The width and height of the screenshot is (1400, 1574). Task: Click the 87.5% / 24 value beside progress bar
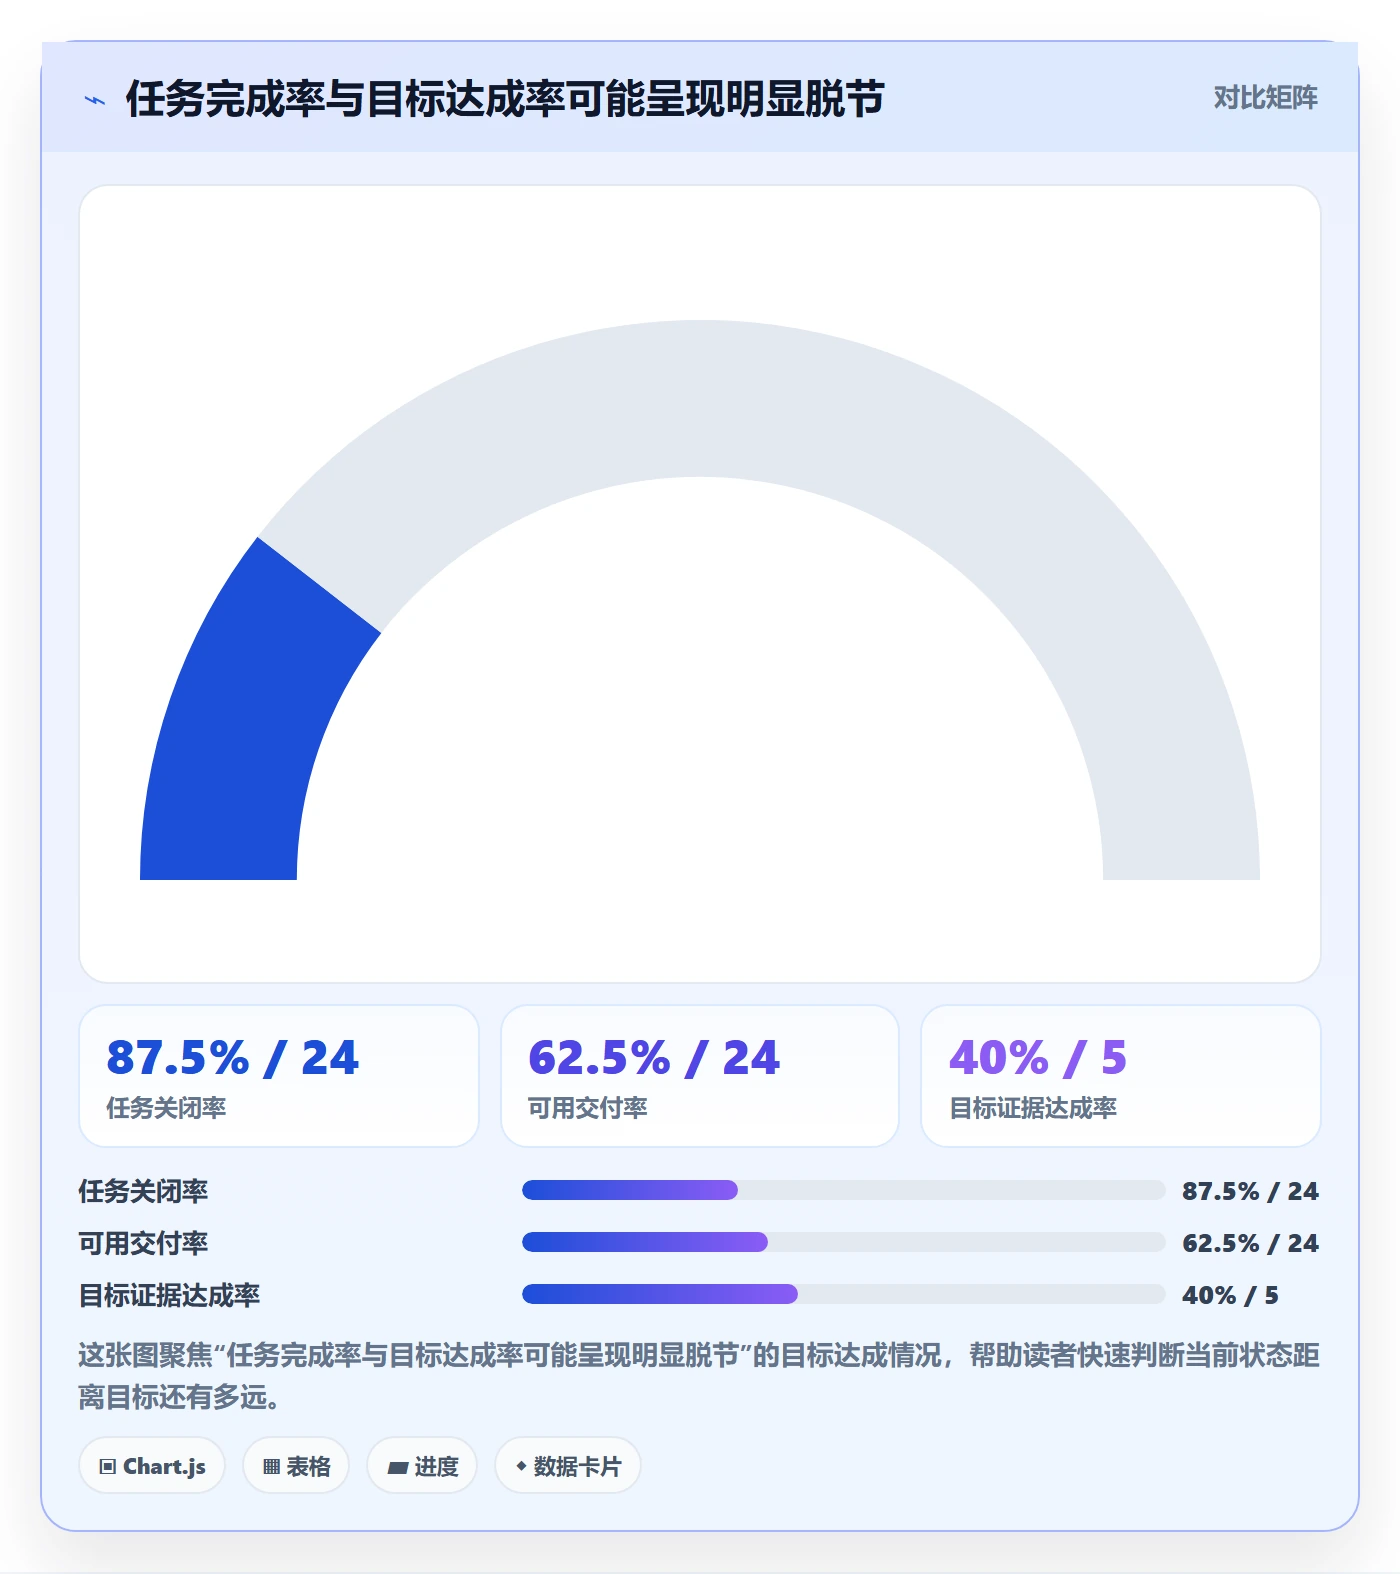[x=1250, y=1191]
